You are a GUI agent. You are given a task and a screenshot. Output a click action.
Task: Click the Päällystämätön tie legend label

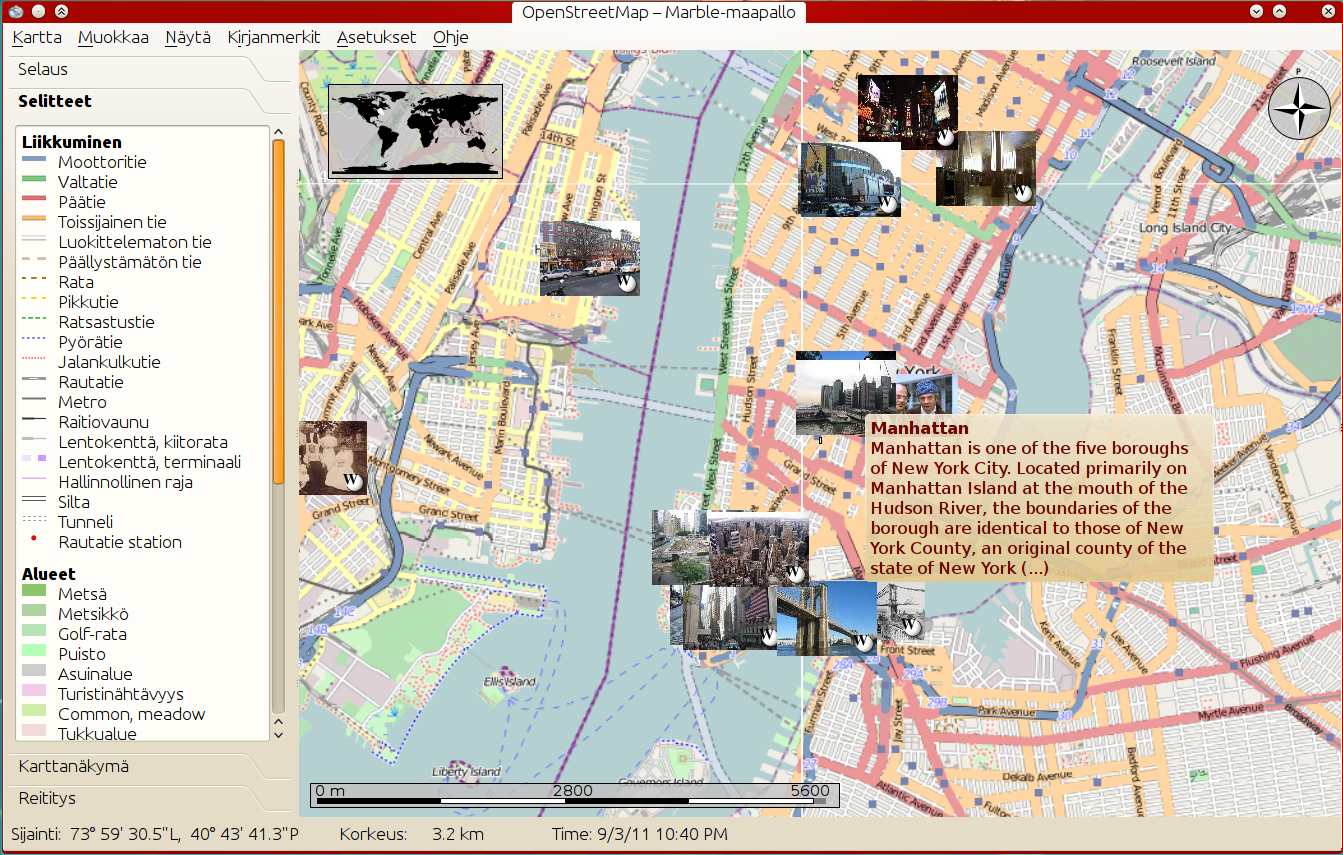tap(130, 262)
